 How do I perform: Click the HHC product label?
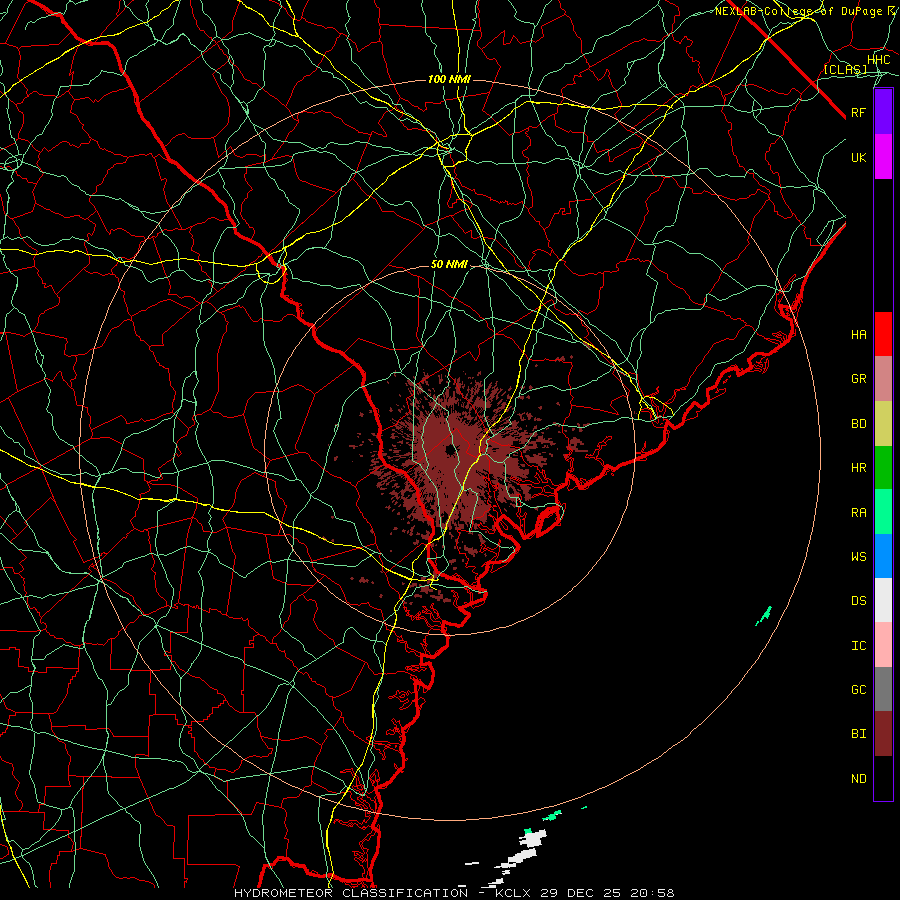pos(879,60)
